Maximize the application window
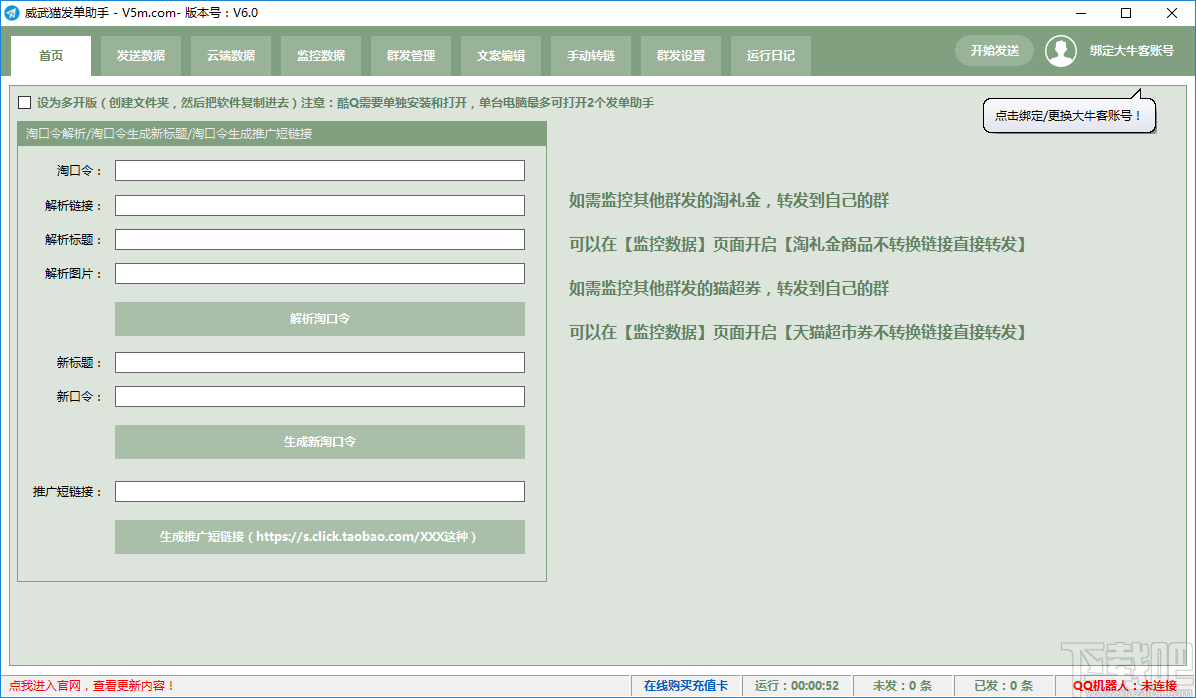Viewport: 1196px width, 698px height. 1126,13
